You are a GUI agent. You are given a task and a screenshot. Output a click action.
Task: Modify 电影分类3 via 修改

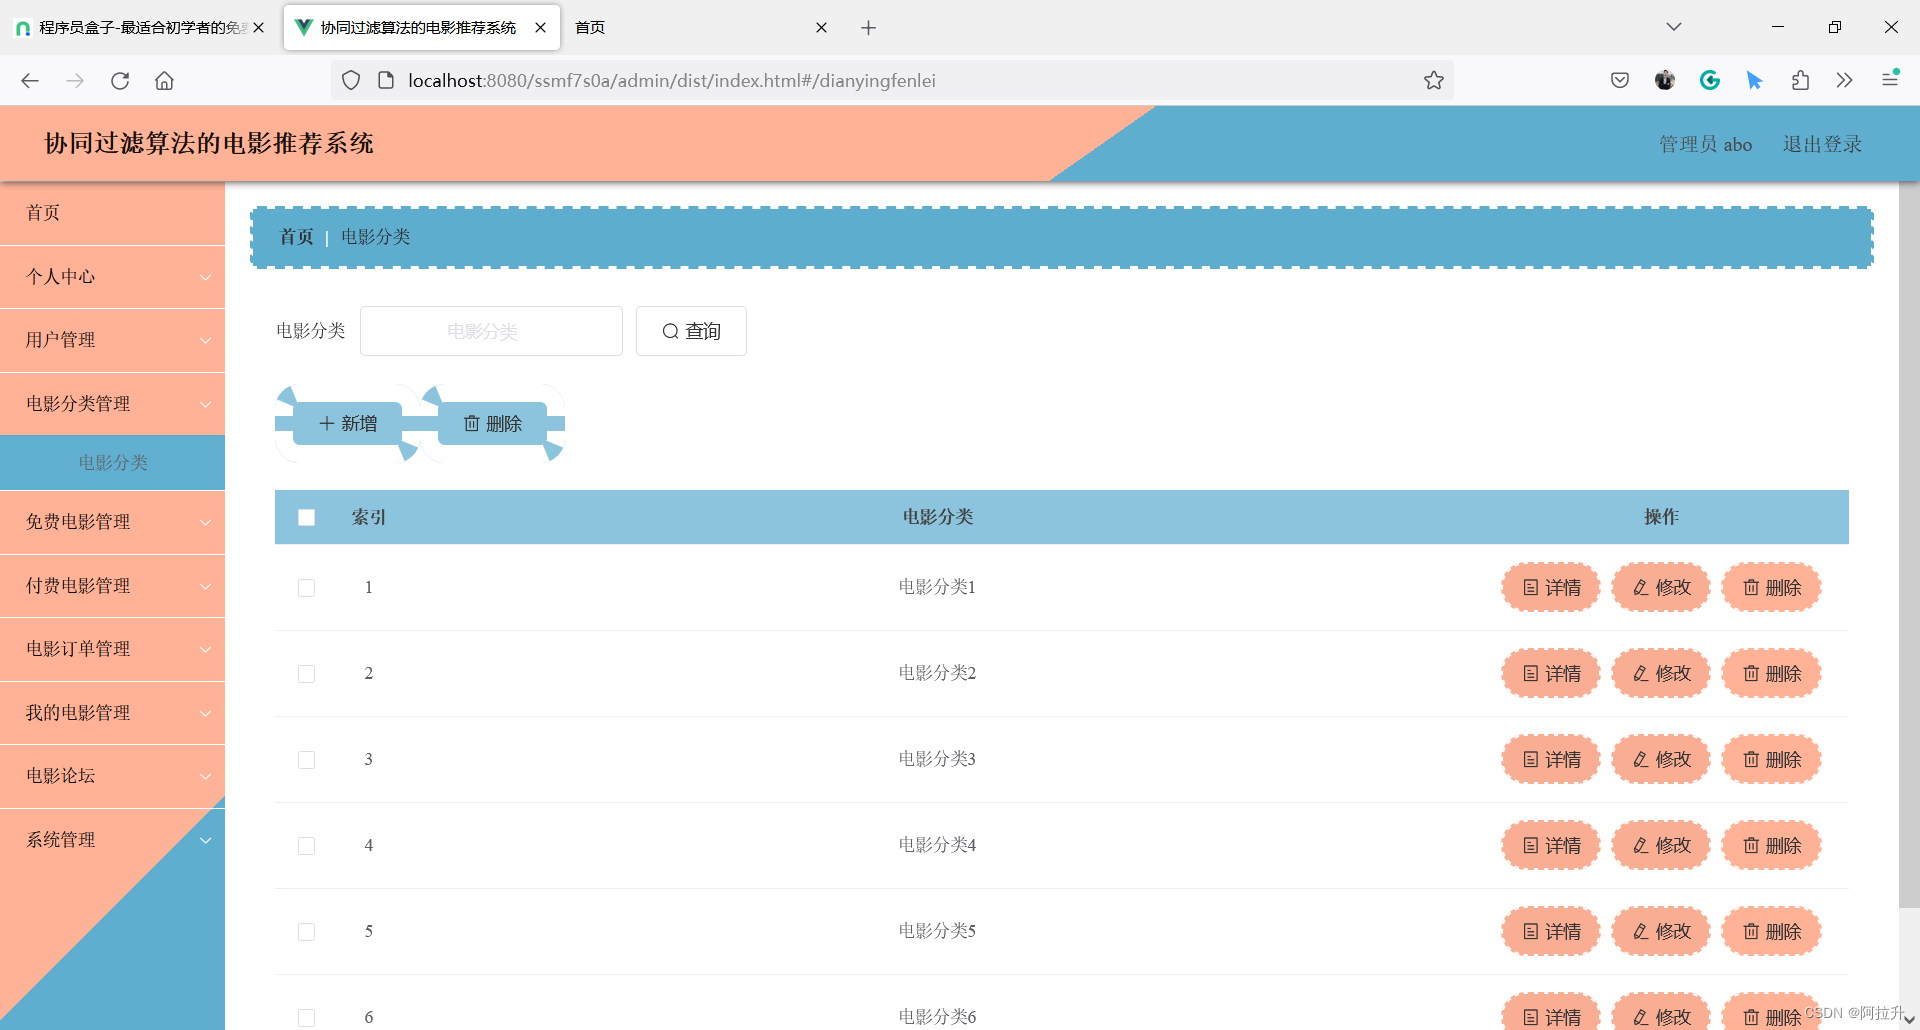pos(1661,760)
